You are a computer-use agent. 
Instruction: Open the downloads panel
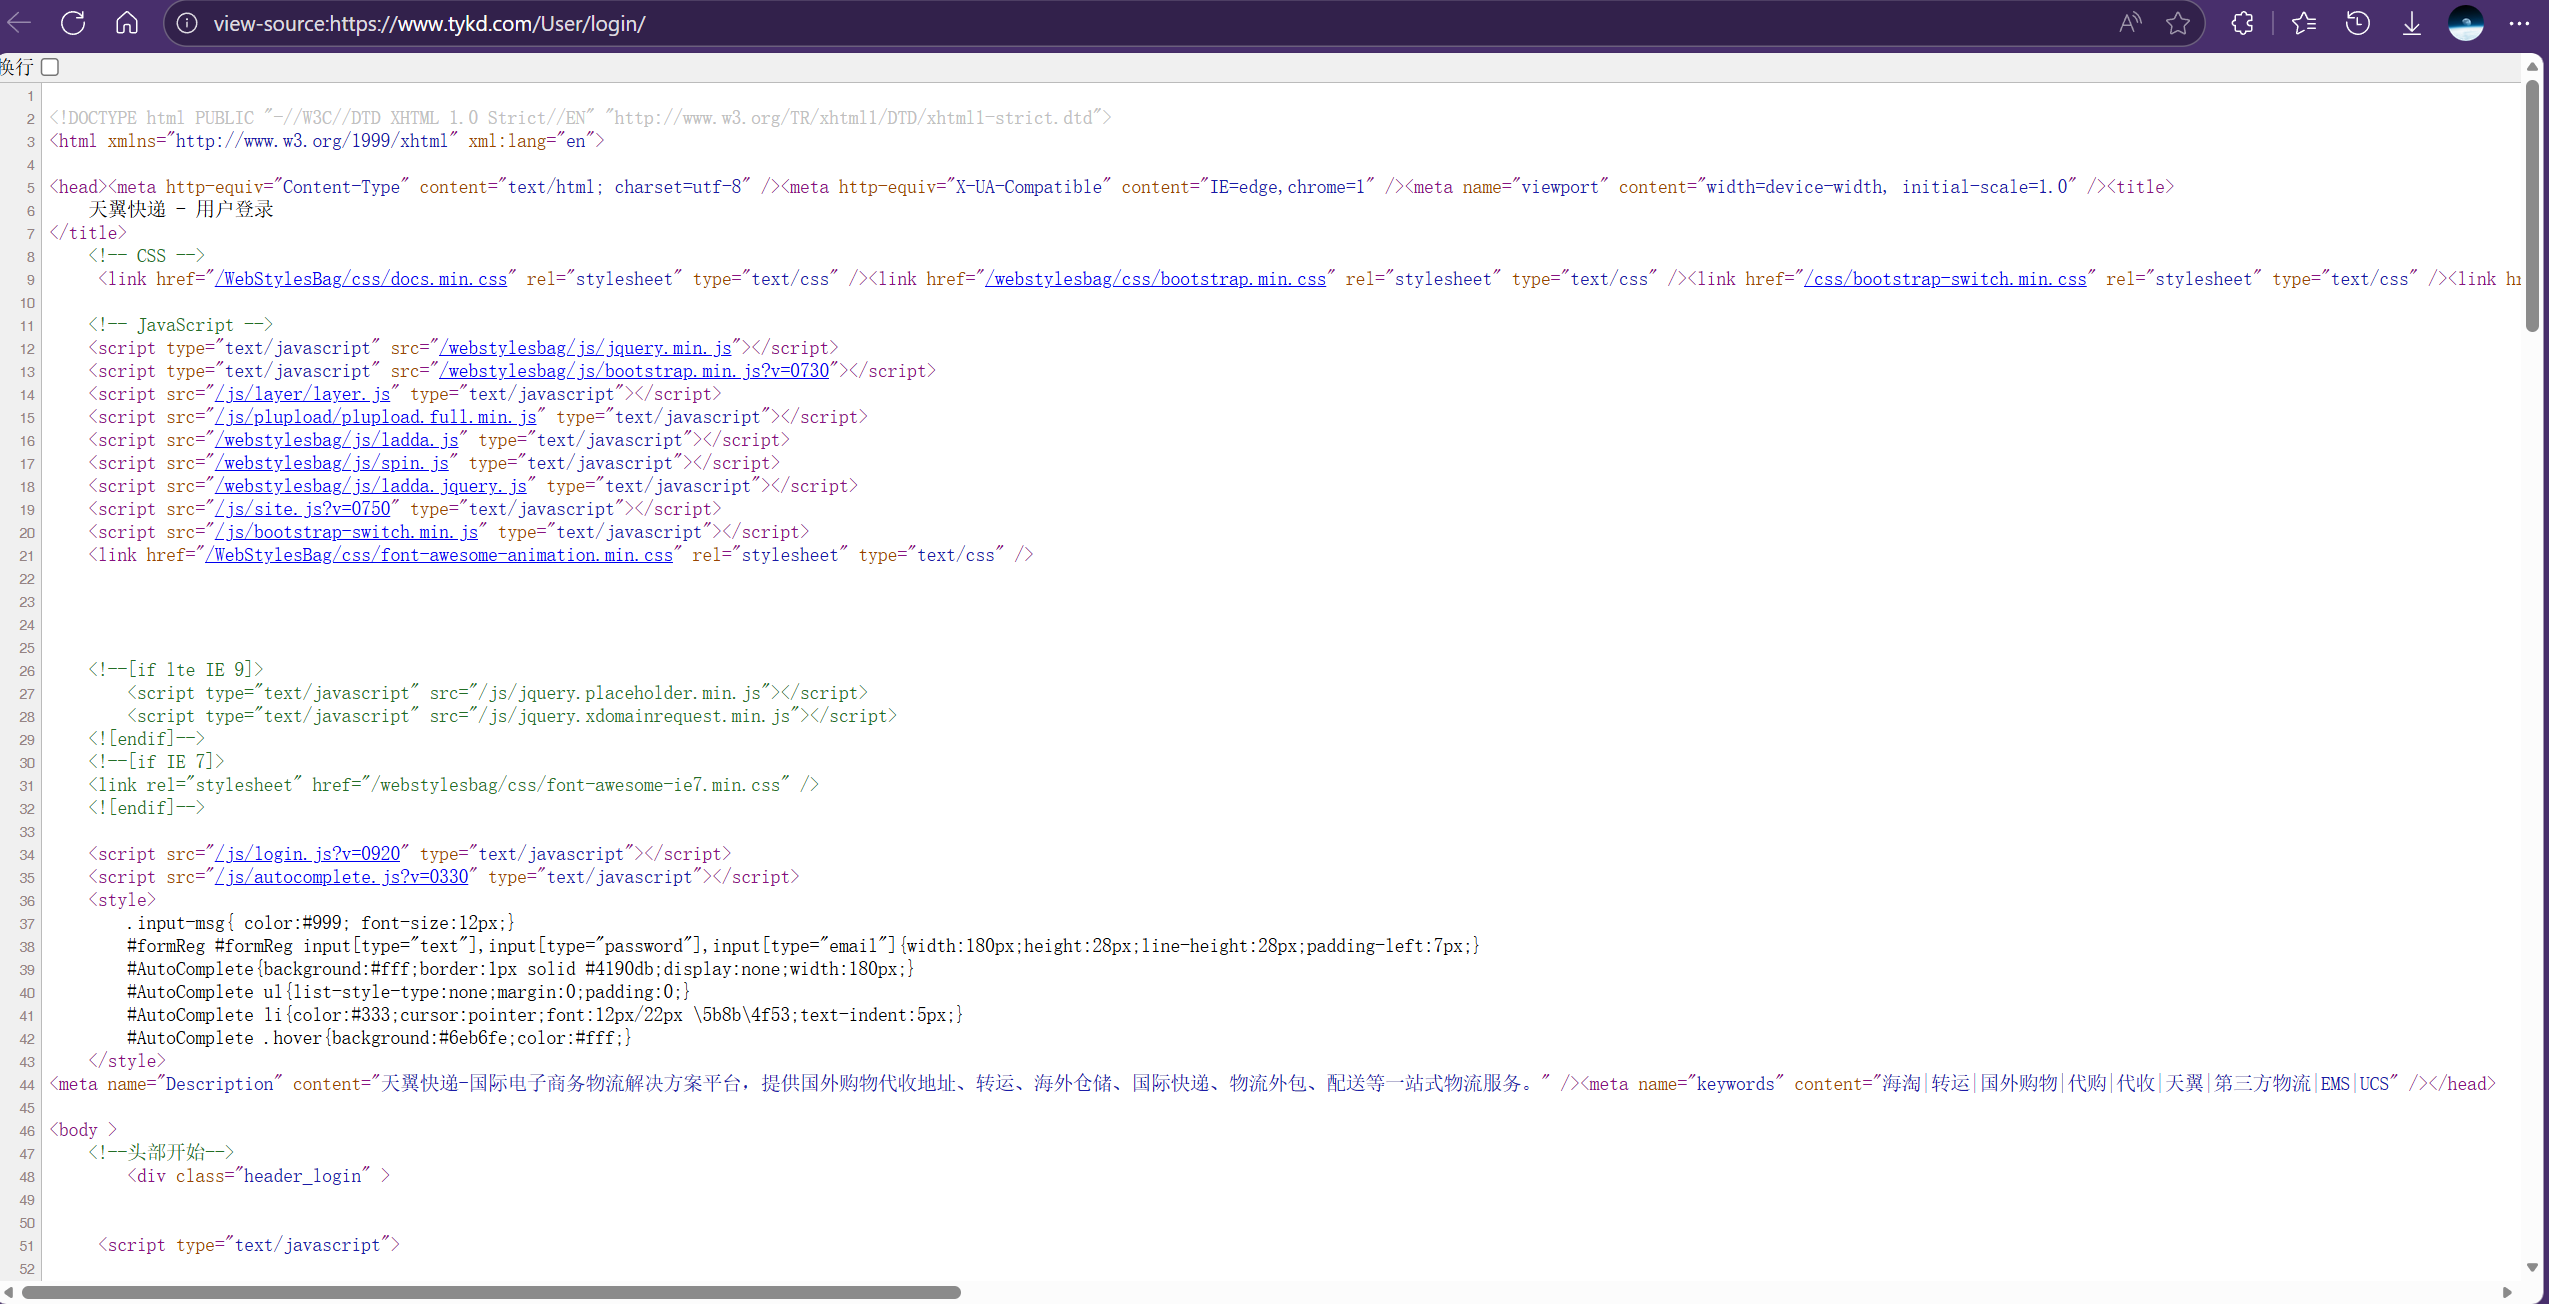pos(2412,23)
